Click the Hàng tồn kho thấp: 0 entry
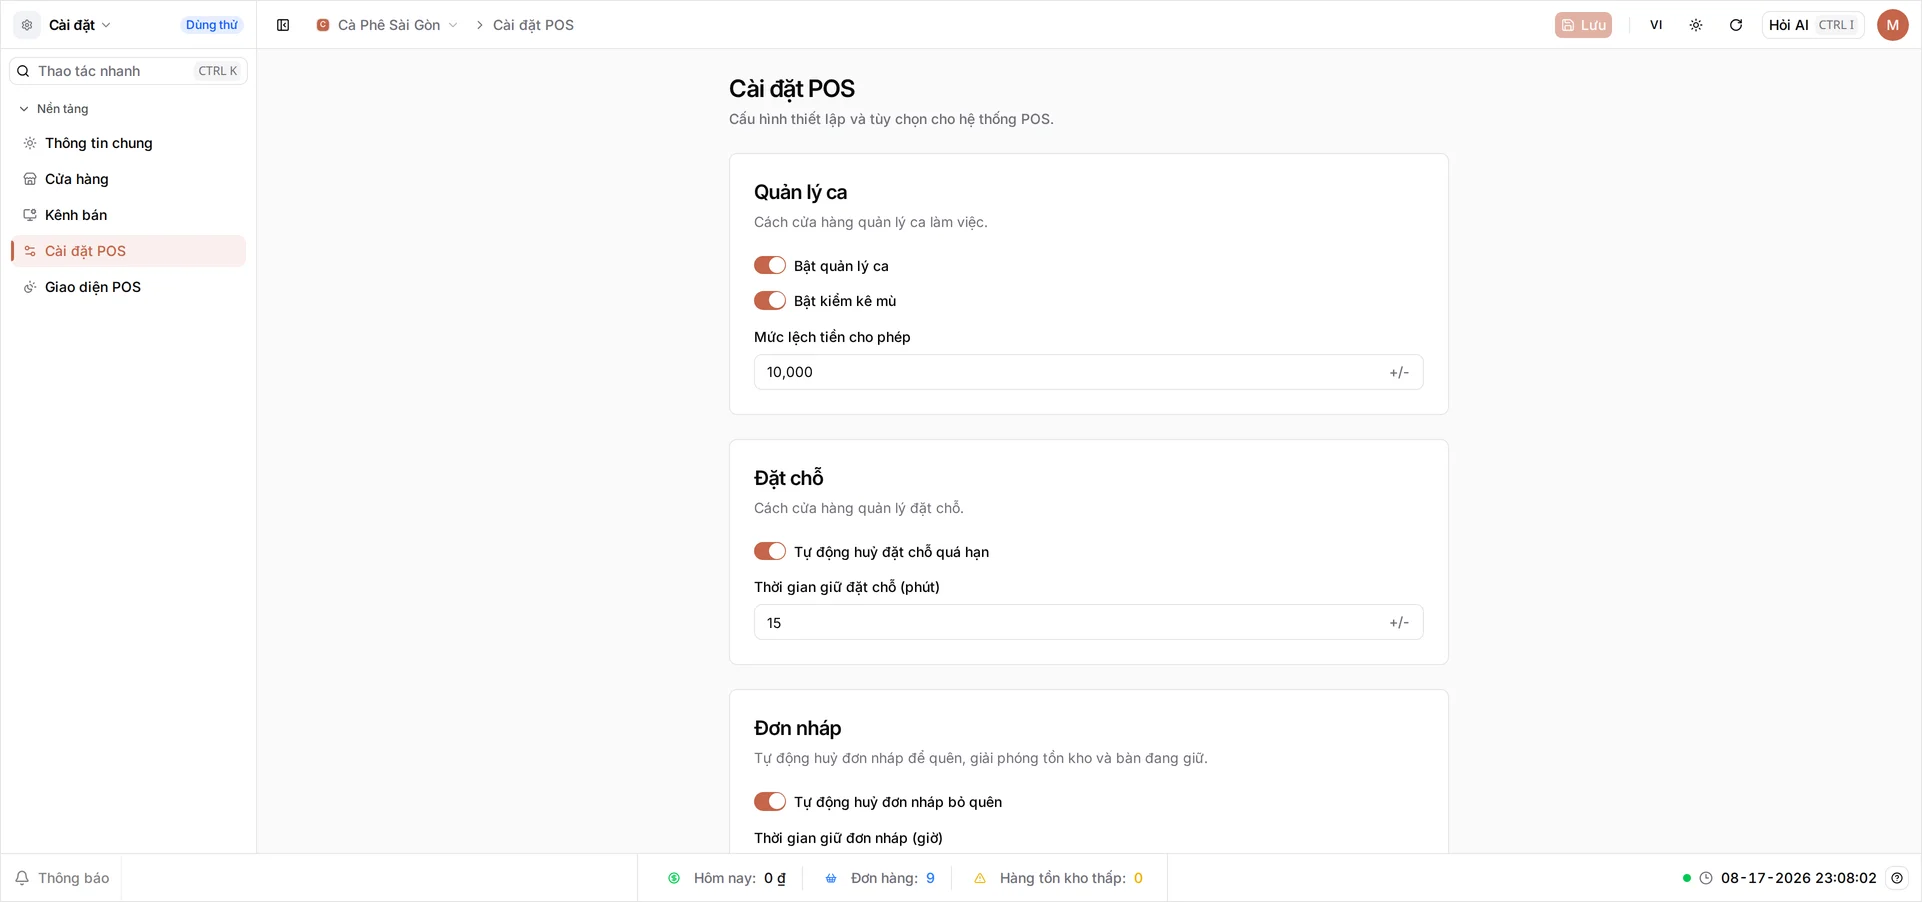1922x902 pixels. coord(1059,878)
